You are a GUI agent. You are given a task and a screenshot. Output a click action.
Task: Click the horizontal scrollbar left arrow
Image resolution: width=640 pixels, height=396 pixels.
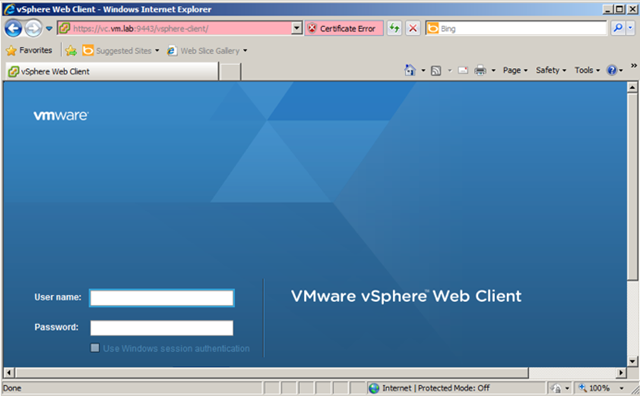pyautogui.click(x=9, y=372)
